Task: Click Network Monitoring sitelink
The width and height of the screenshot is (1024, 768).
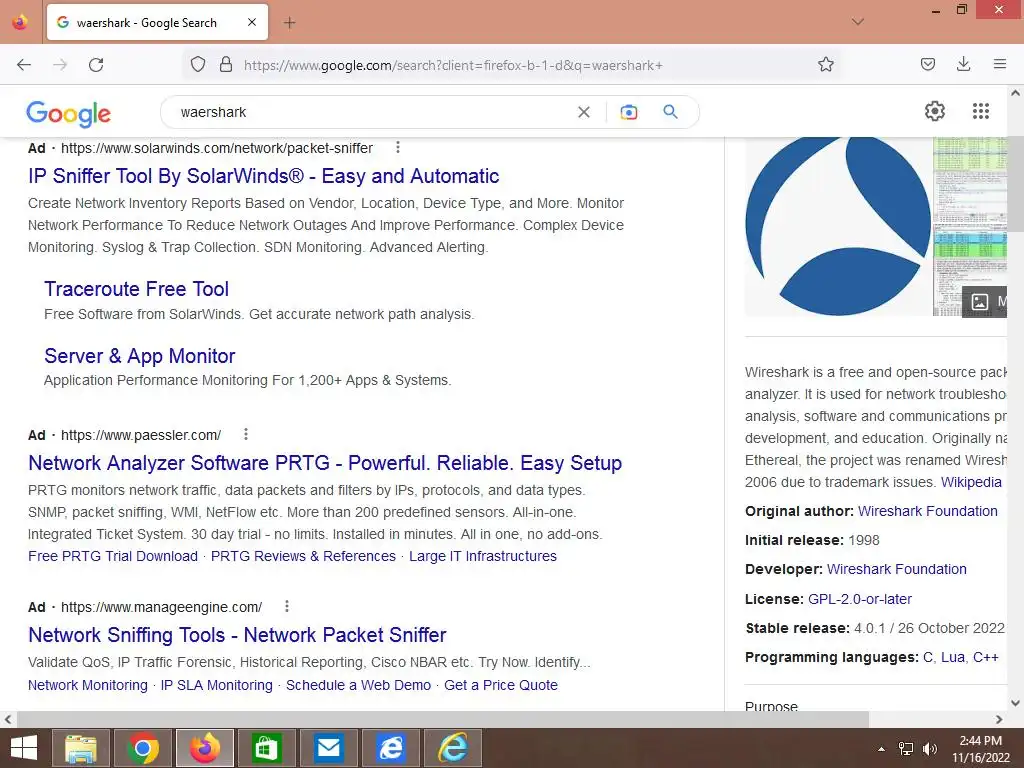Action: coord(88,685)
